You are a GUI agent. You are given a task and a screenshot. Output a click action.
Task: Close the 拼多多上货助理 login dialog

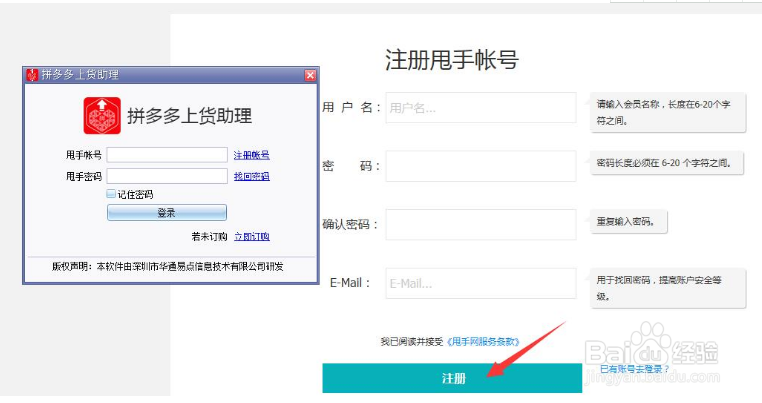click(x=310, y=75)
